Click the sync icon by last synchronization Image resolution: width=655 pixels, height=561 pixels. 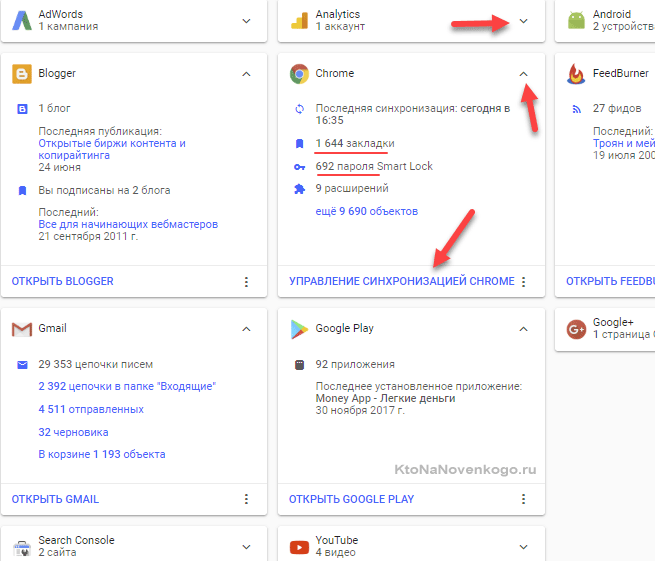(300, 109)
